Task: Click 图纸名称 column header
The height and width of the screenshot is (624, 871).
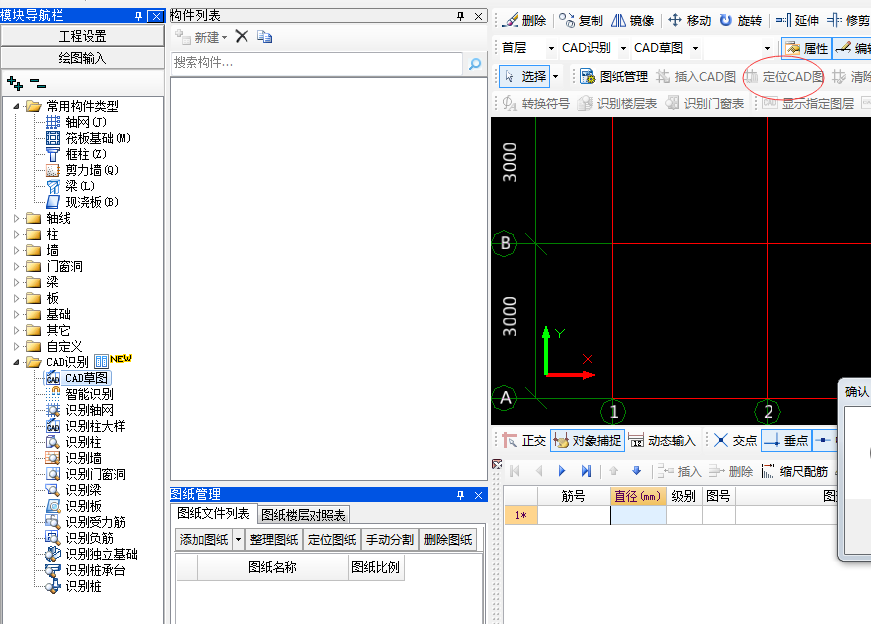Action: [x=272, y=567]
